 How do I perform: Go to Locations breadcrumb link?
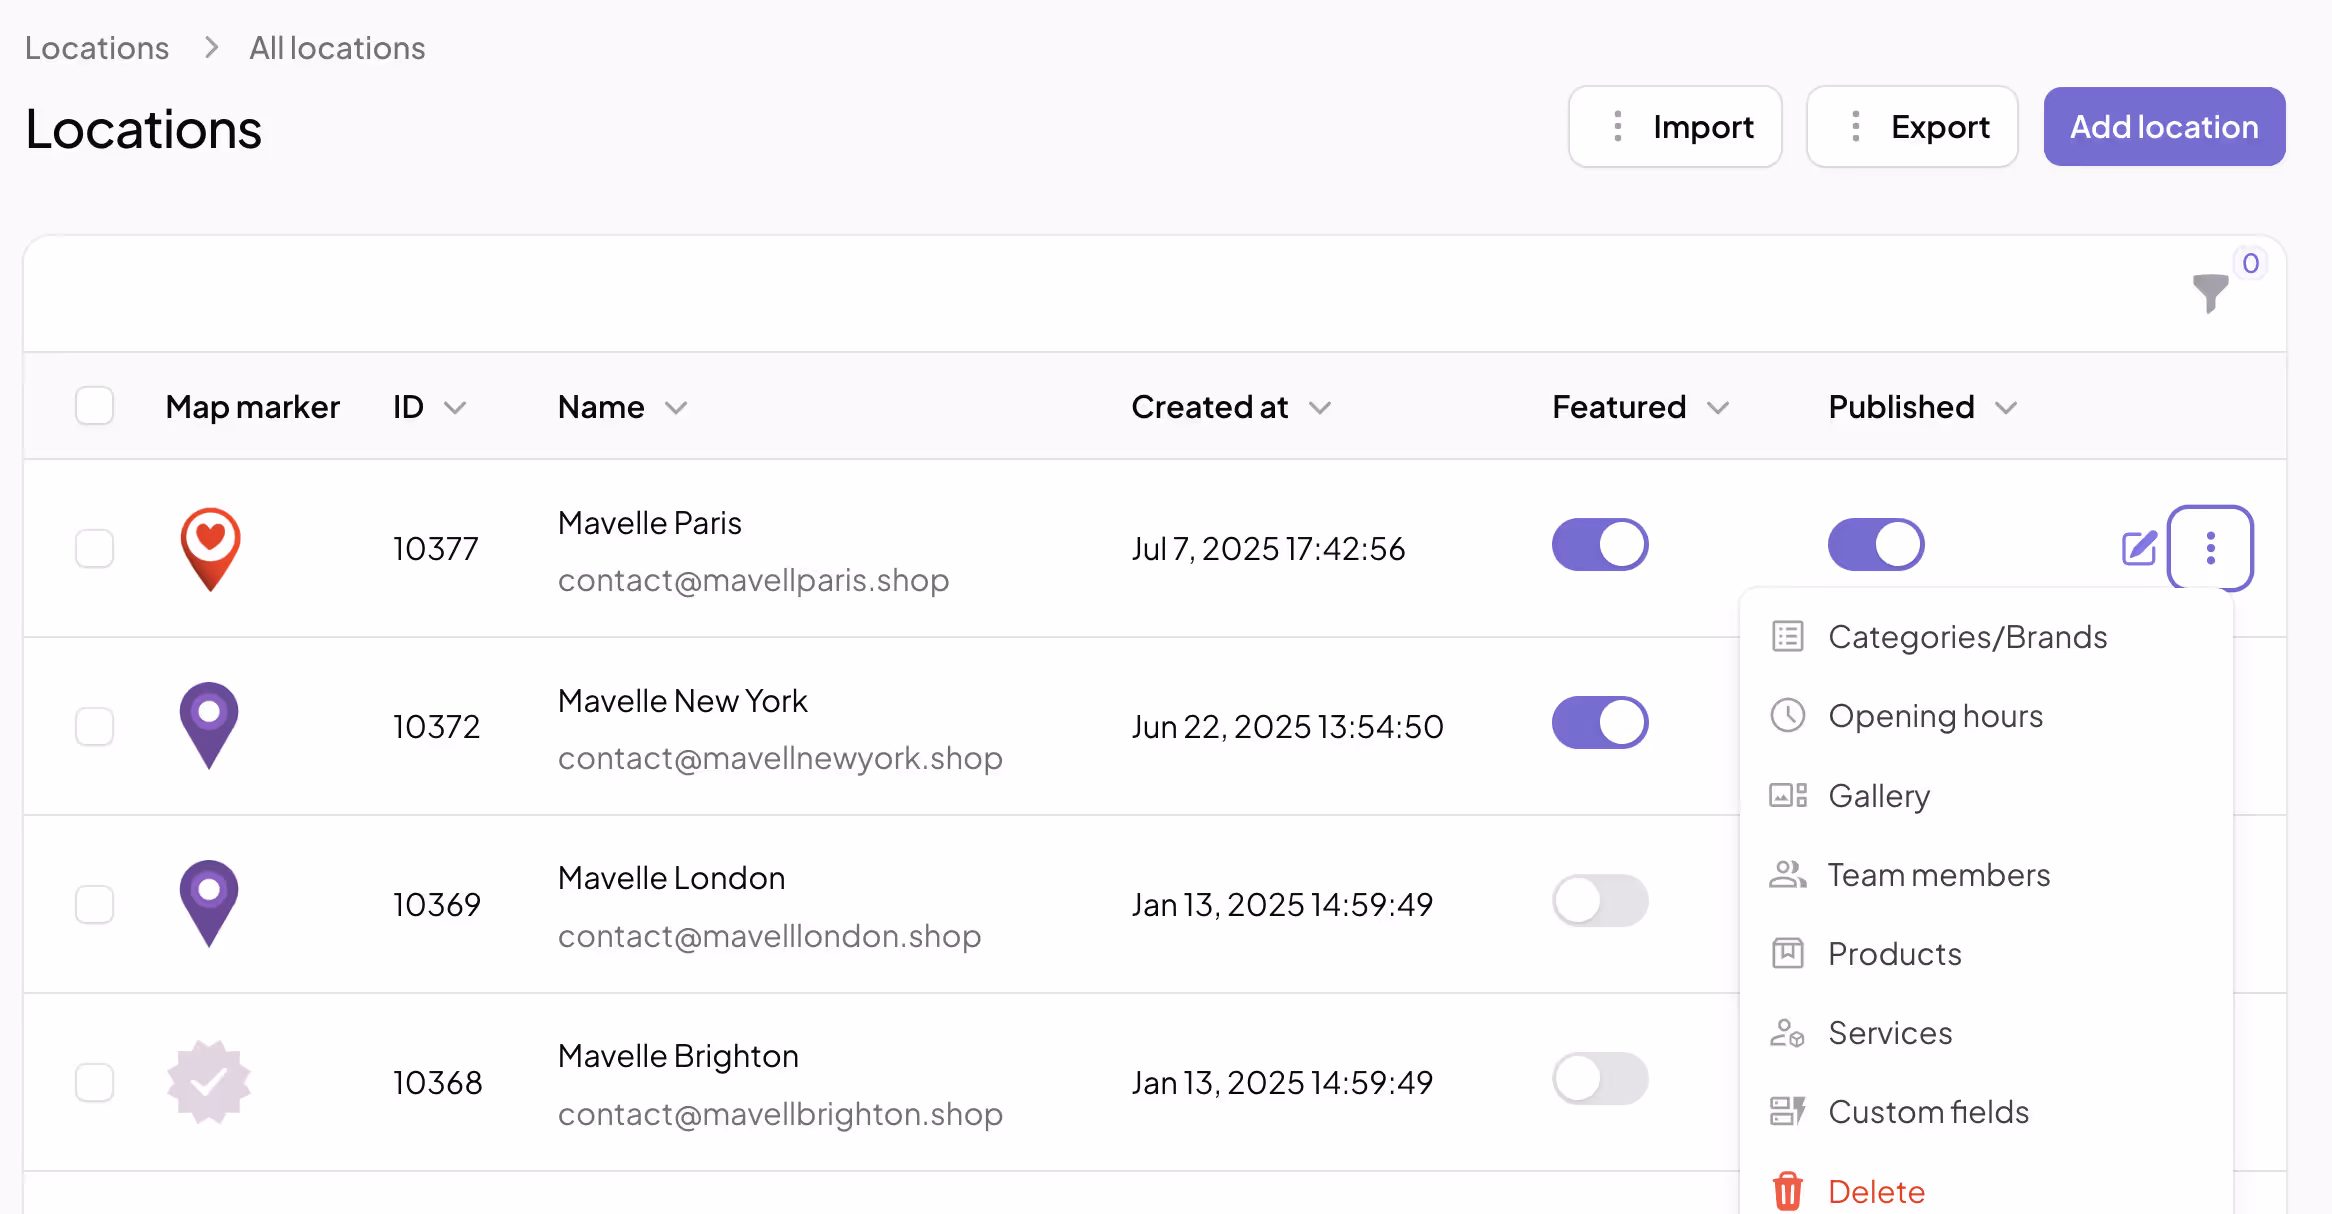pos(97,48)
